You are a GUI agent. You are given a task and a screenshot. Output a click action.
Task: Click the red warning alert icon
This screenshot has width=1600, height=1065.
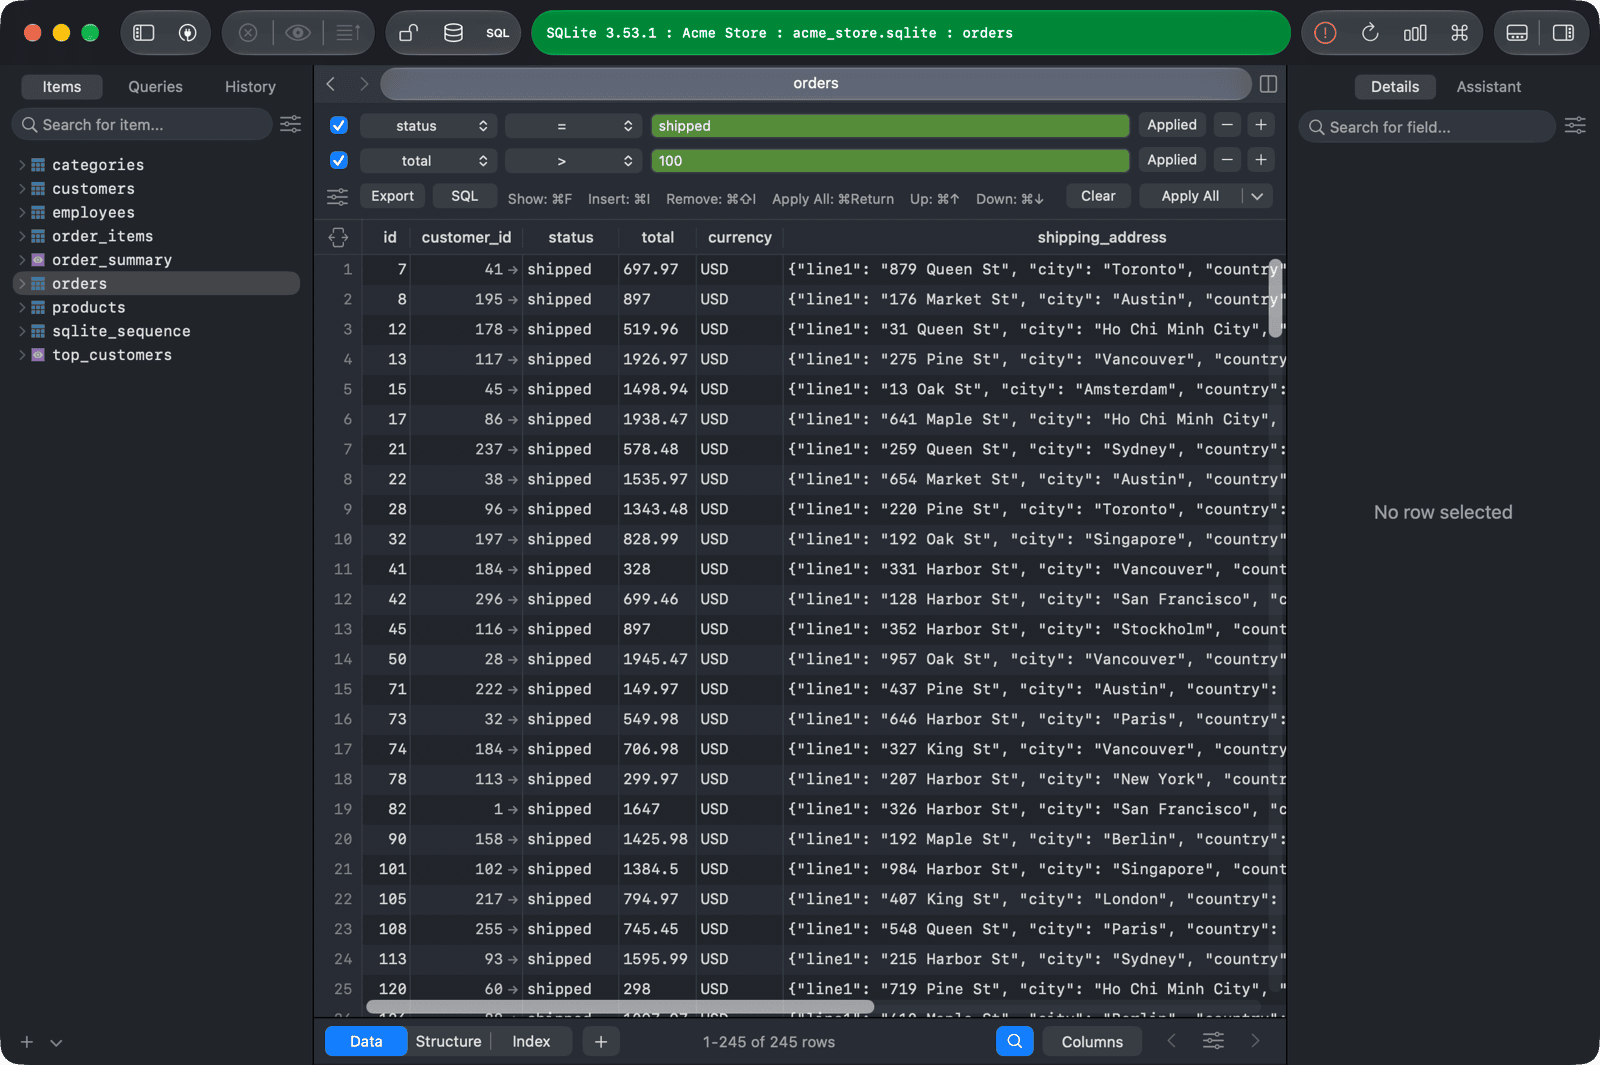tap(1325, 33)
